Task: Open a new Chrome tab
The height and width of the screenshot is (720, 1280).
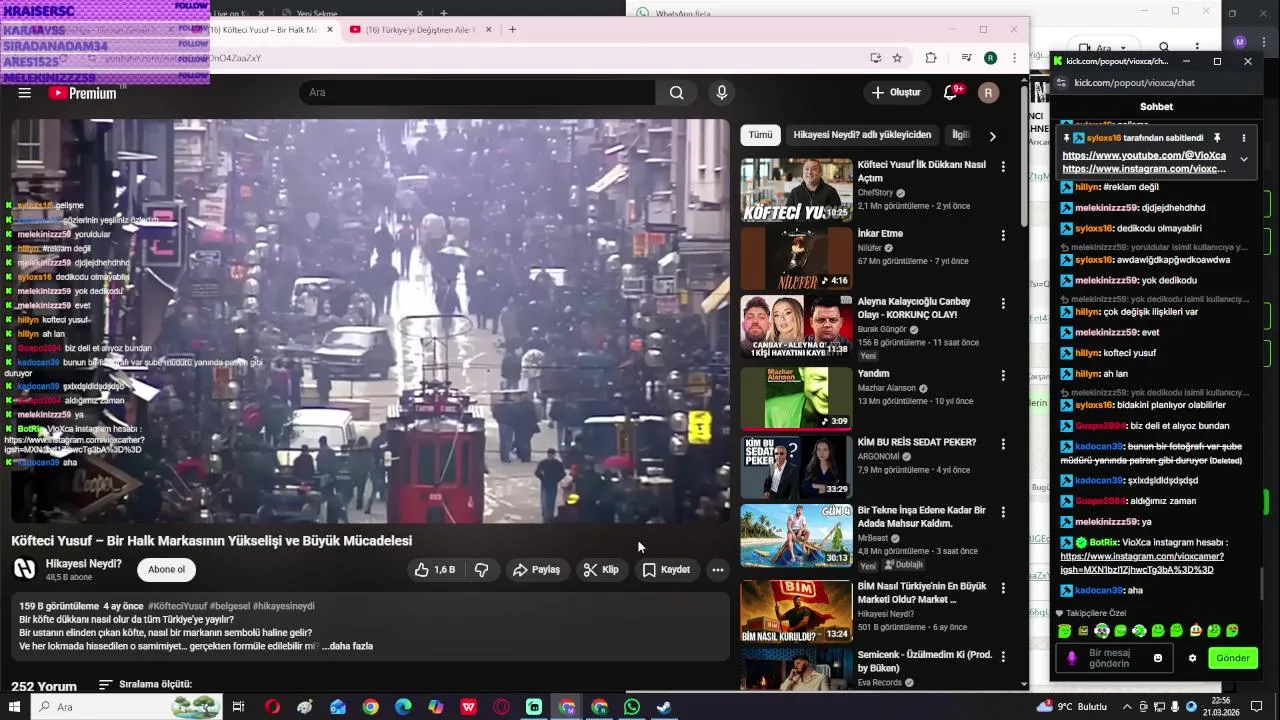Action: [x=512, y=30]
